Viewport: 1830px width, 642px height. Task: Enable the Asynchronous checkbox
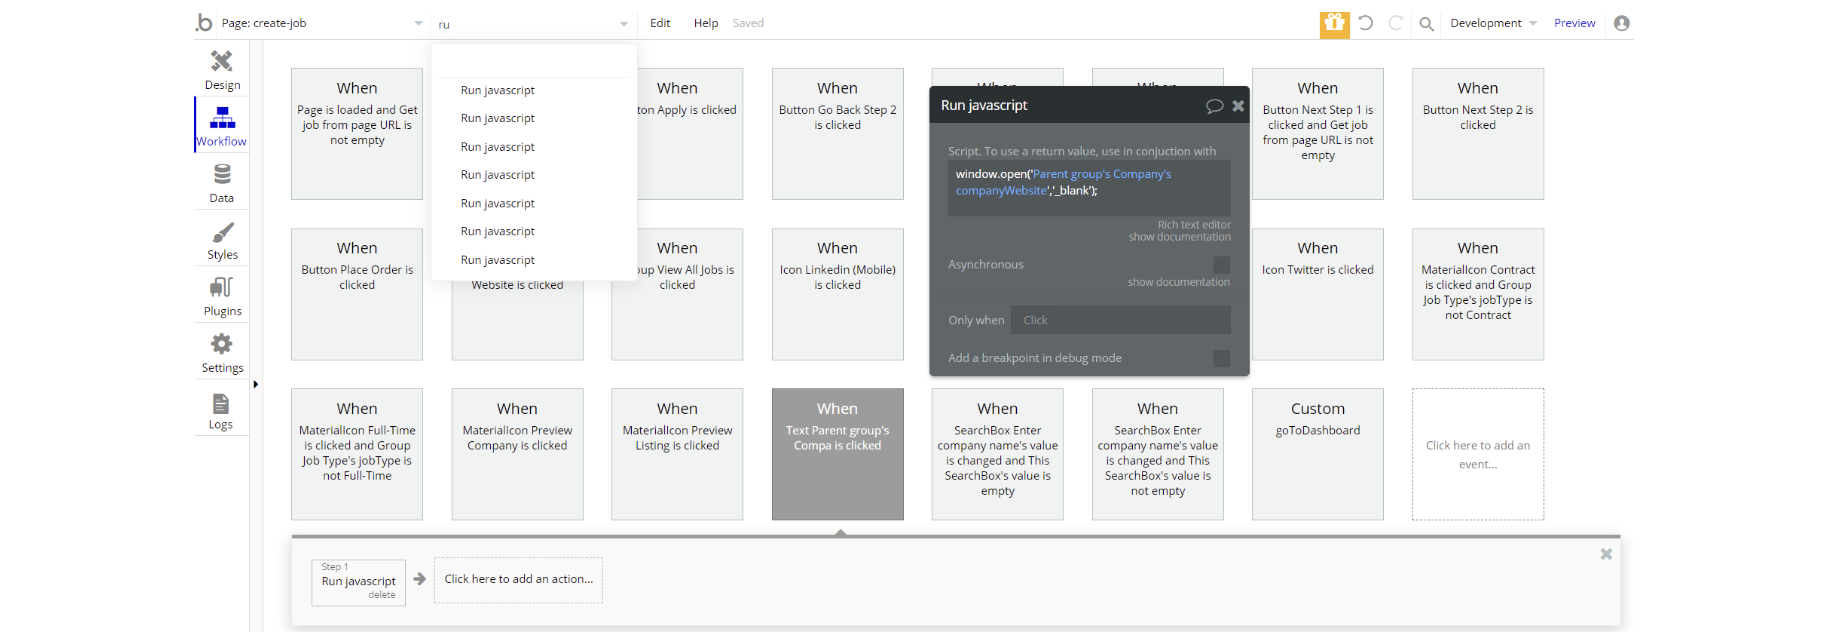1221,265
